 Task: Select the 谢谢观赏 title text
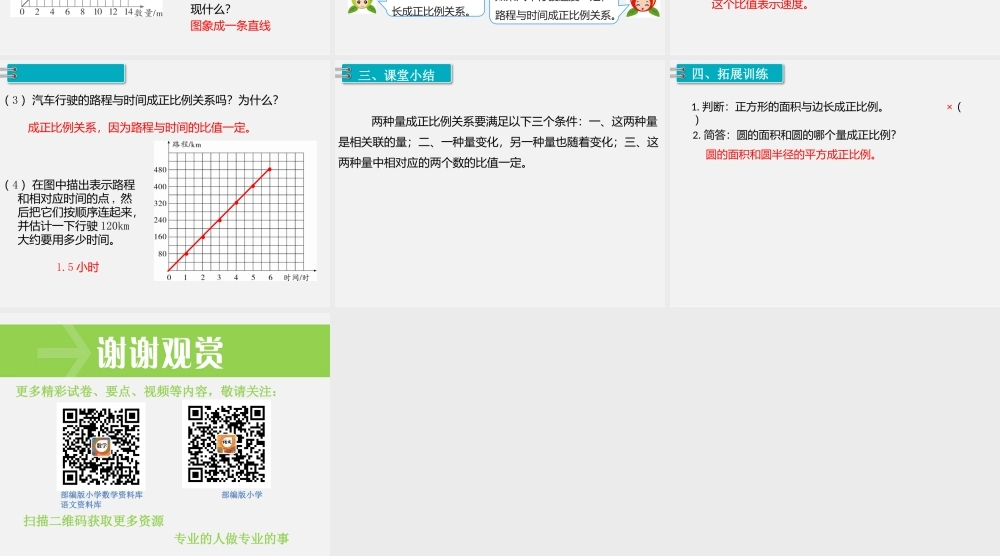point(160,352)
